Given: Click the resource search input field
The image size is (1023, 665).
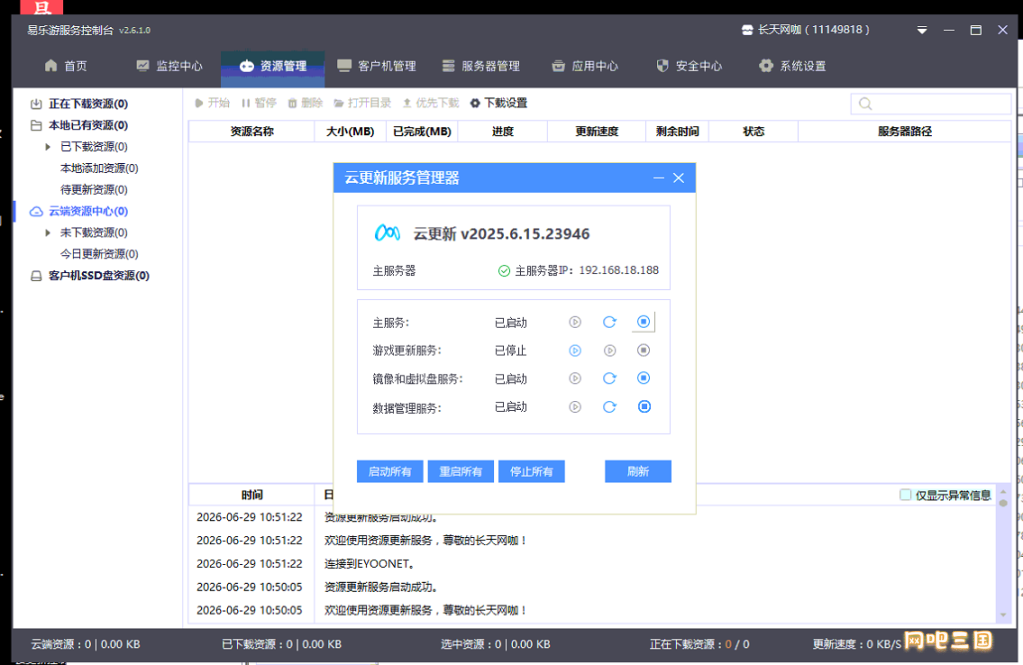Looking at the screenshot, I should [x=931, y=104].
